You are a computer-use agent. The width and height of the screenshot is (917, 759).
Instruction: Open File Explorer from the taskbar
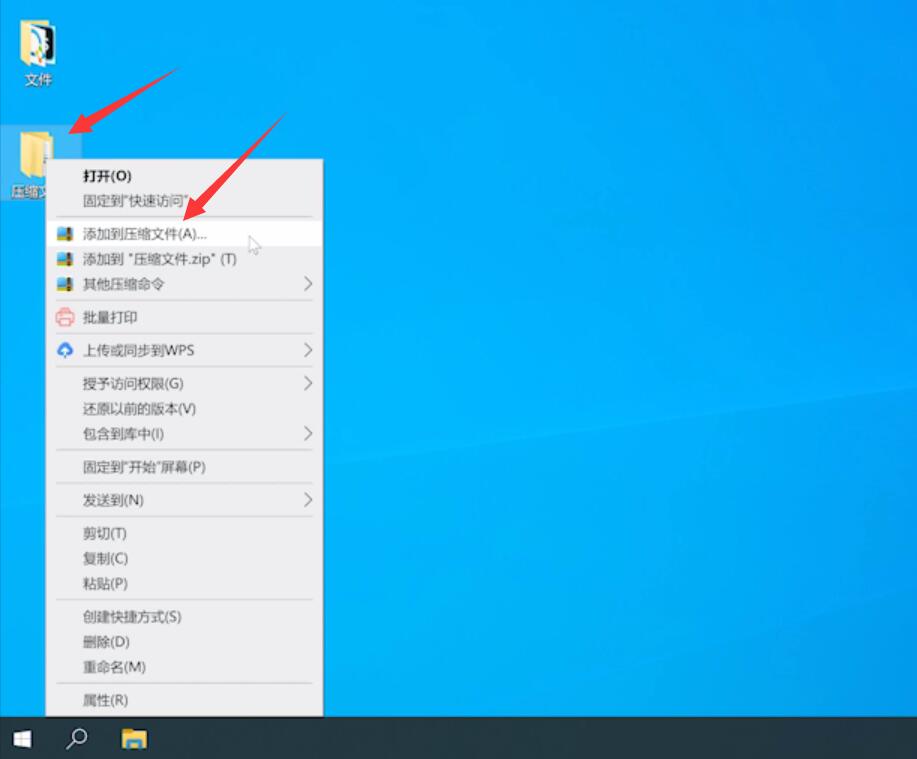pyautogui.click(x=134, y=739)
